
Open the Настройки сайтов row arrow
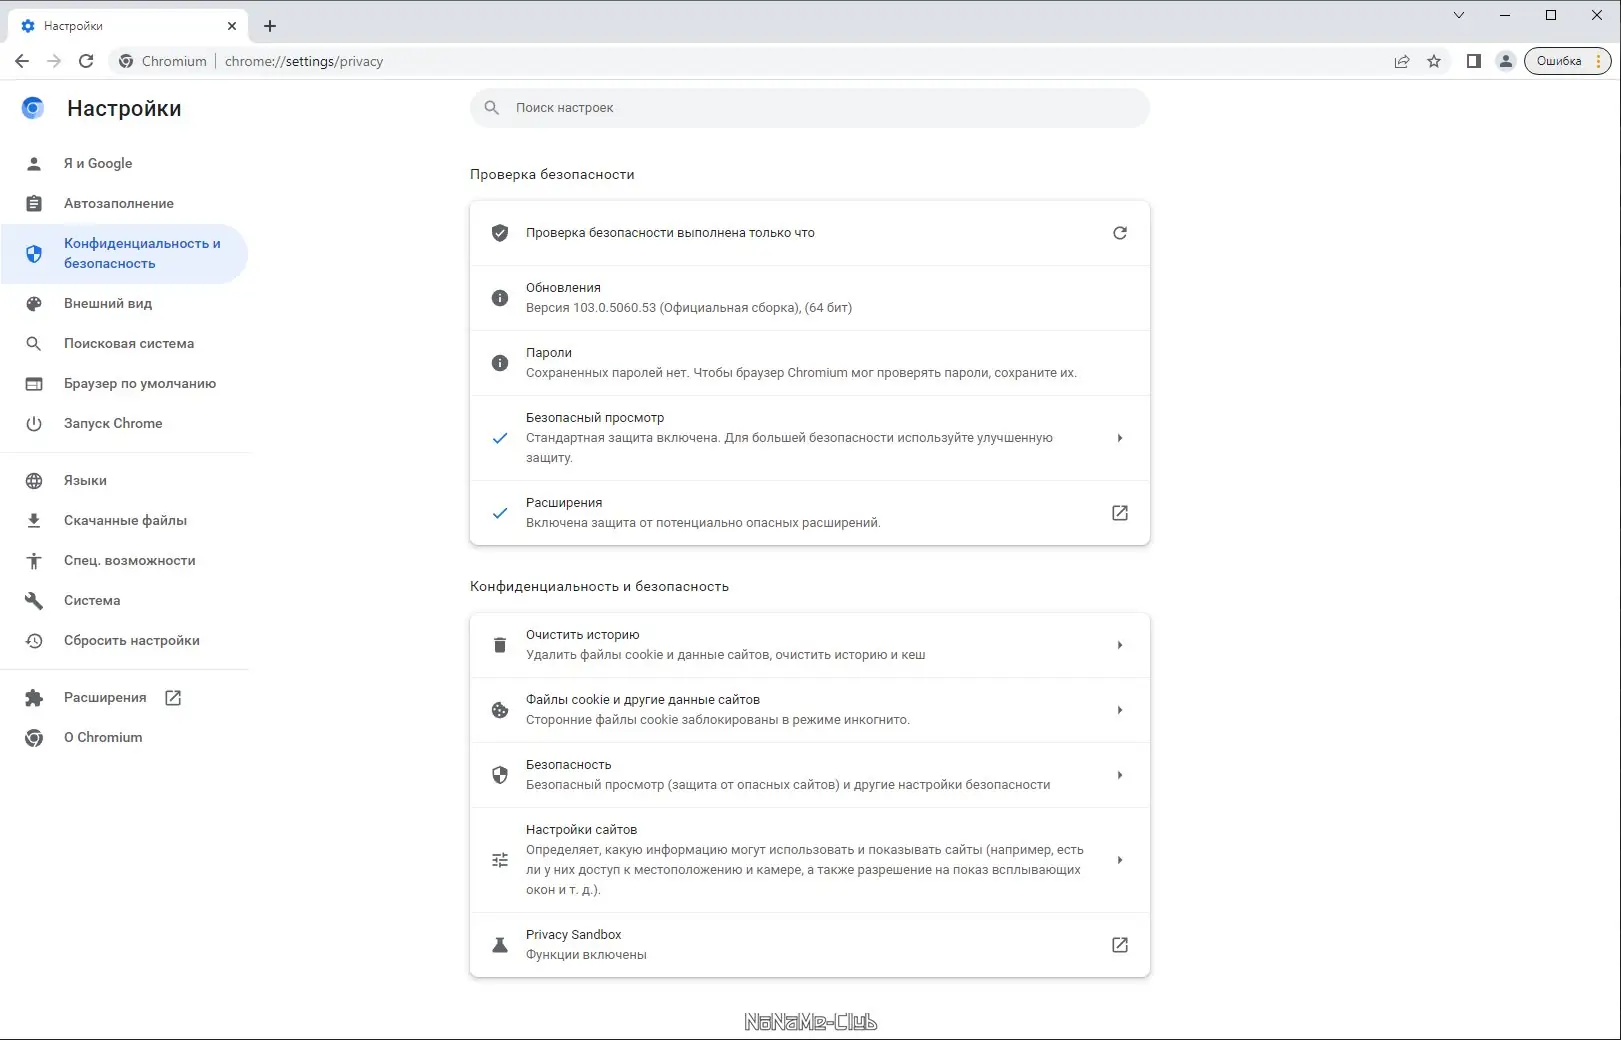pos(1120,860)
